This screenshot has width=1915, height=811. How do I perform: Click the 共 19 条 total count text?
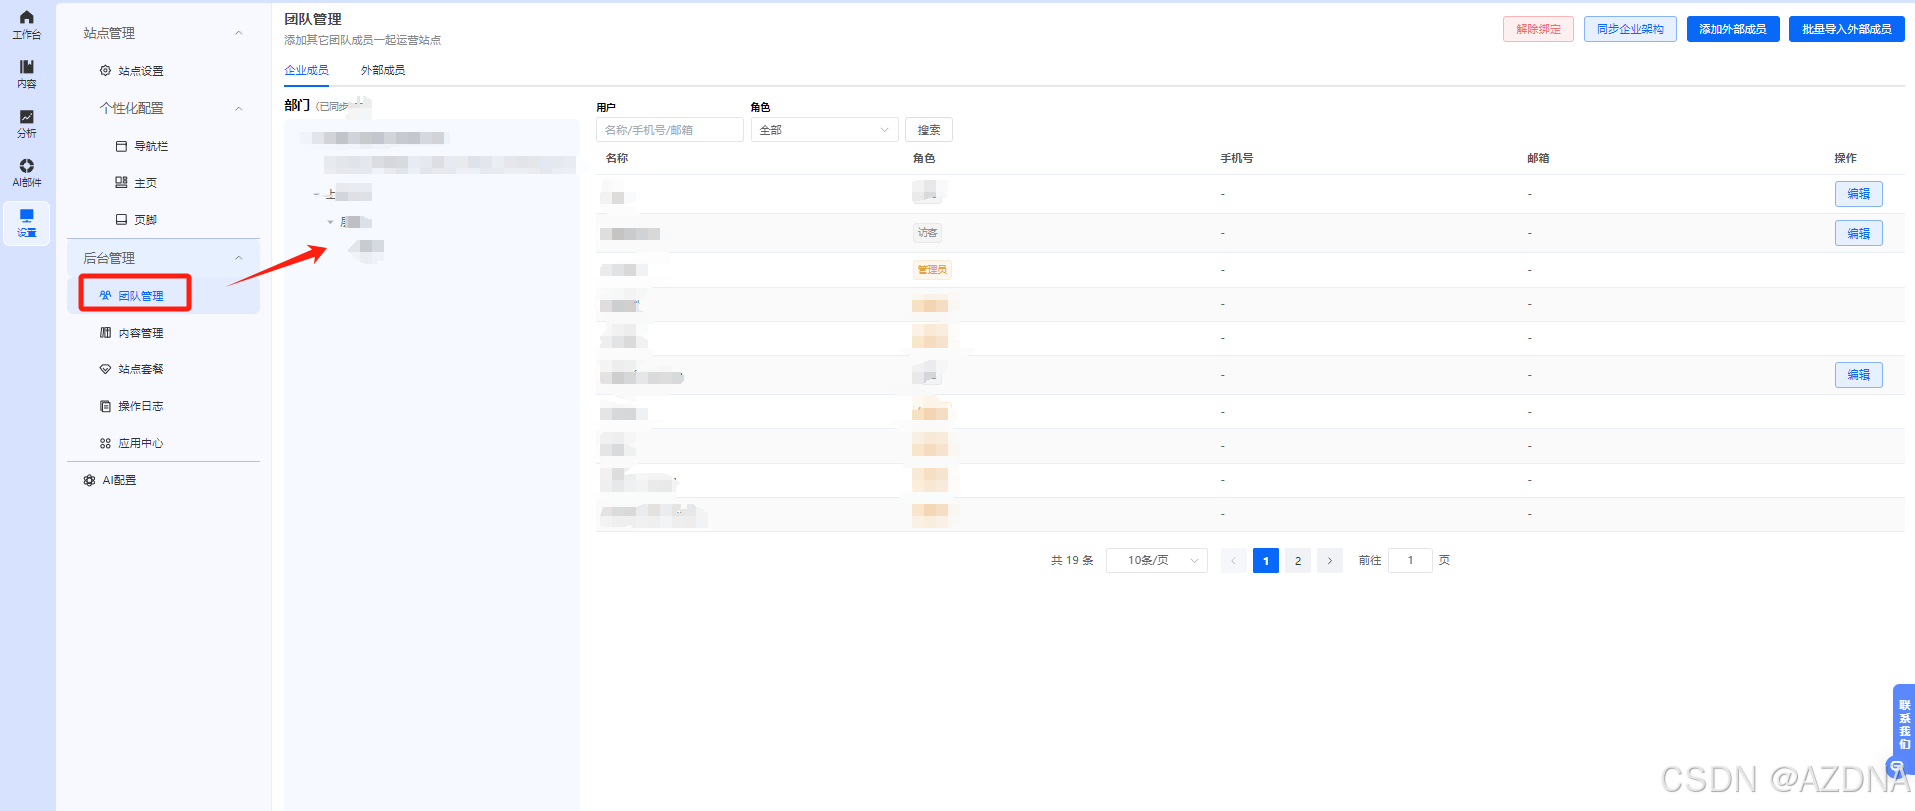click(1072, 561)
